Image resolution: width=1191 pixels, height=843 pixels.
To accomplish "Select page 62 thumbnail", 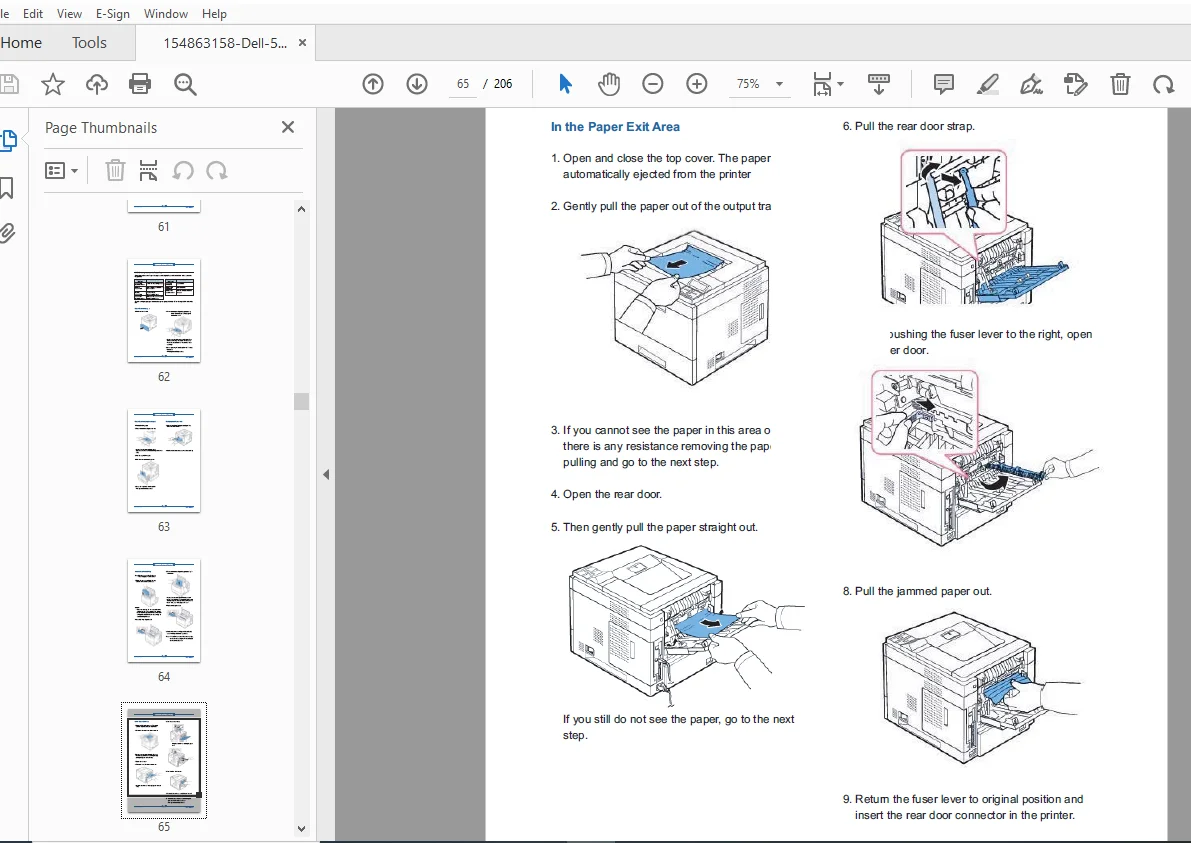I will coord(164,311).
